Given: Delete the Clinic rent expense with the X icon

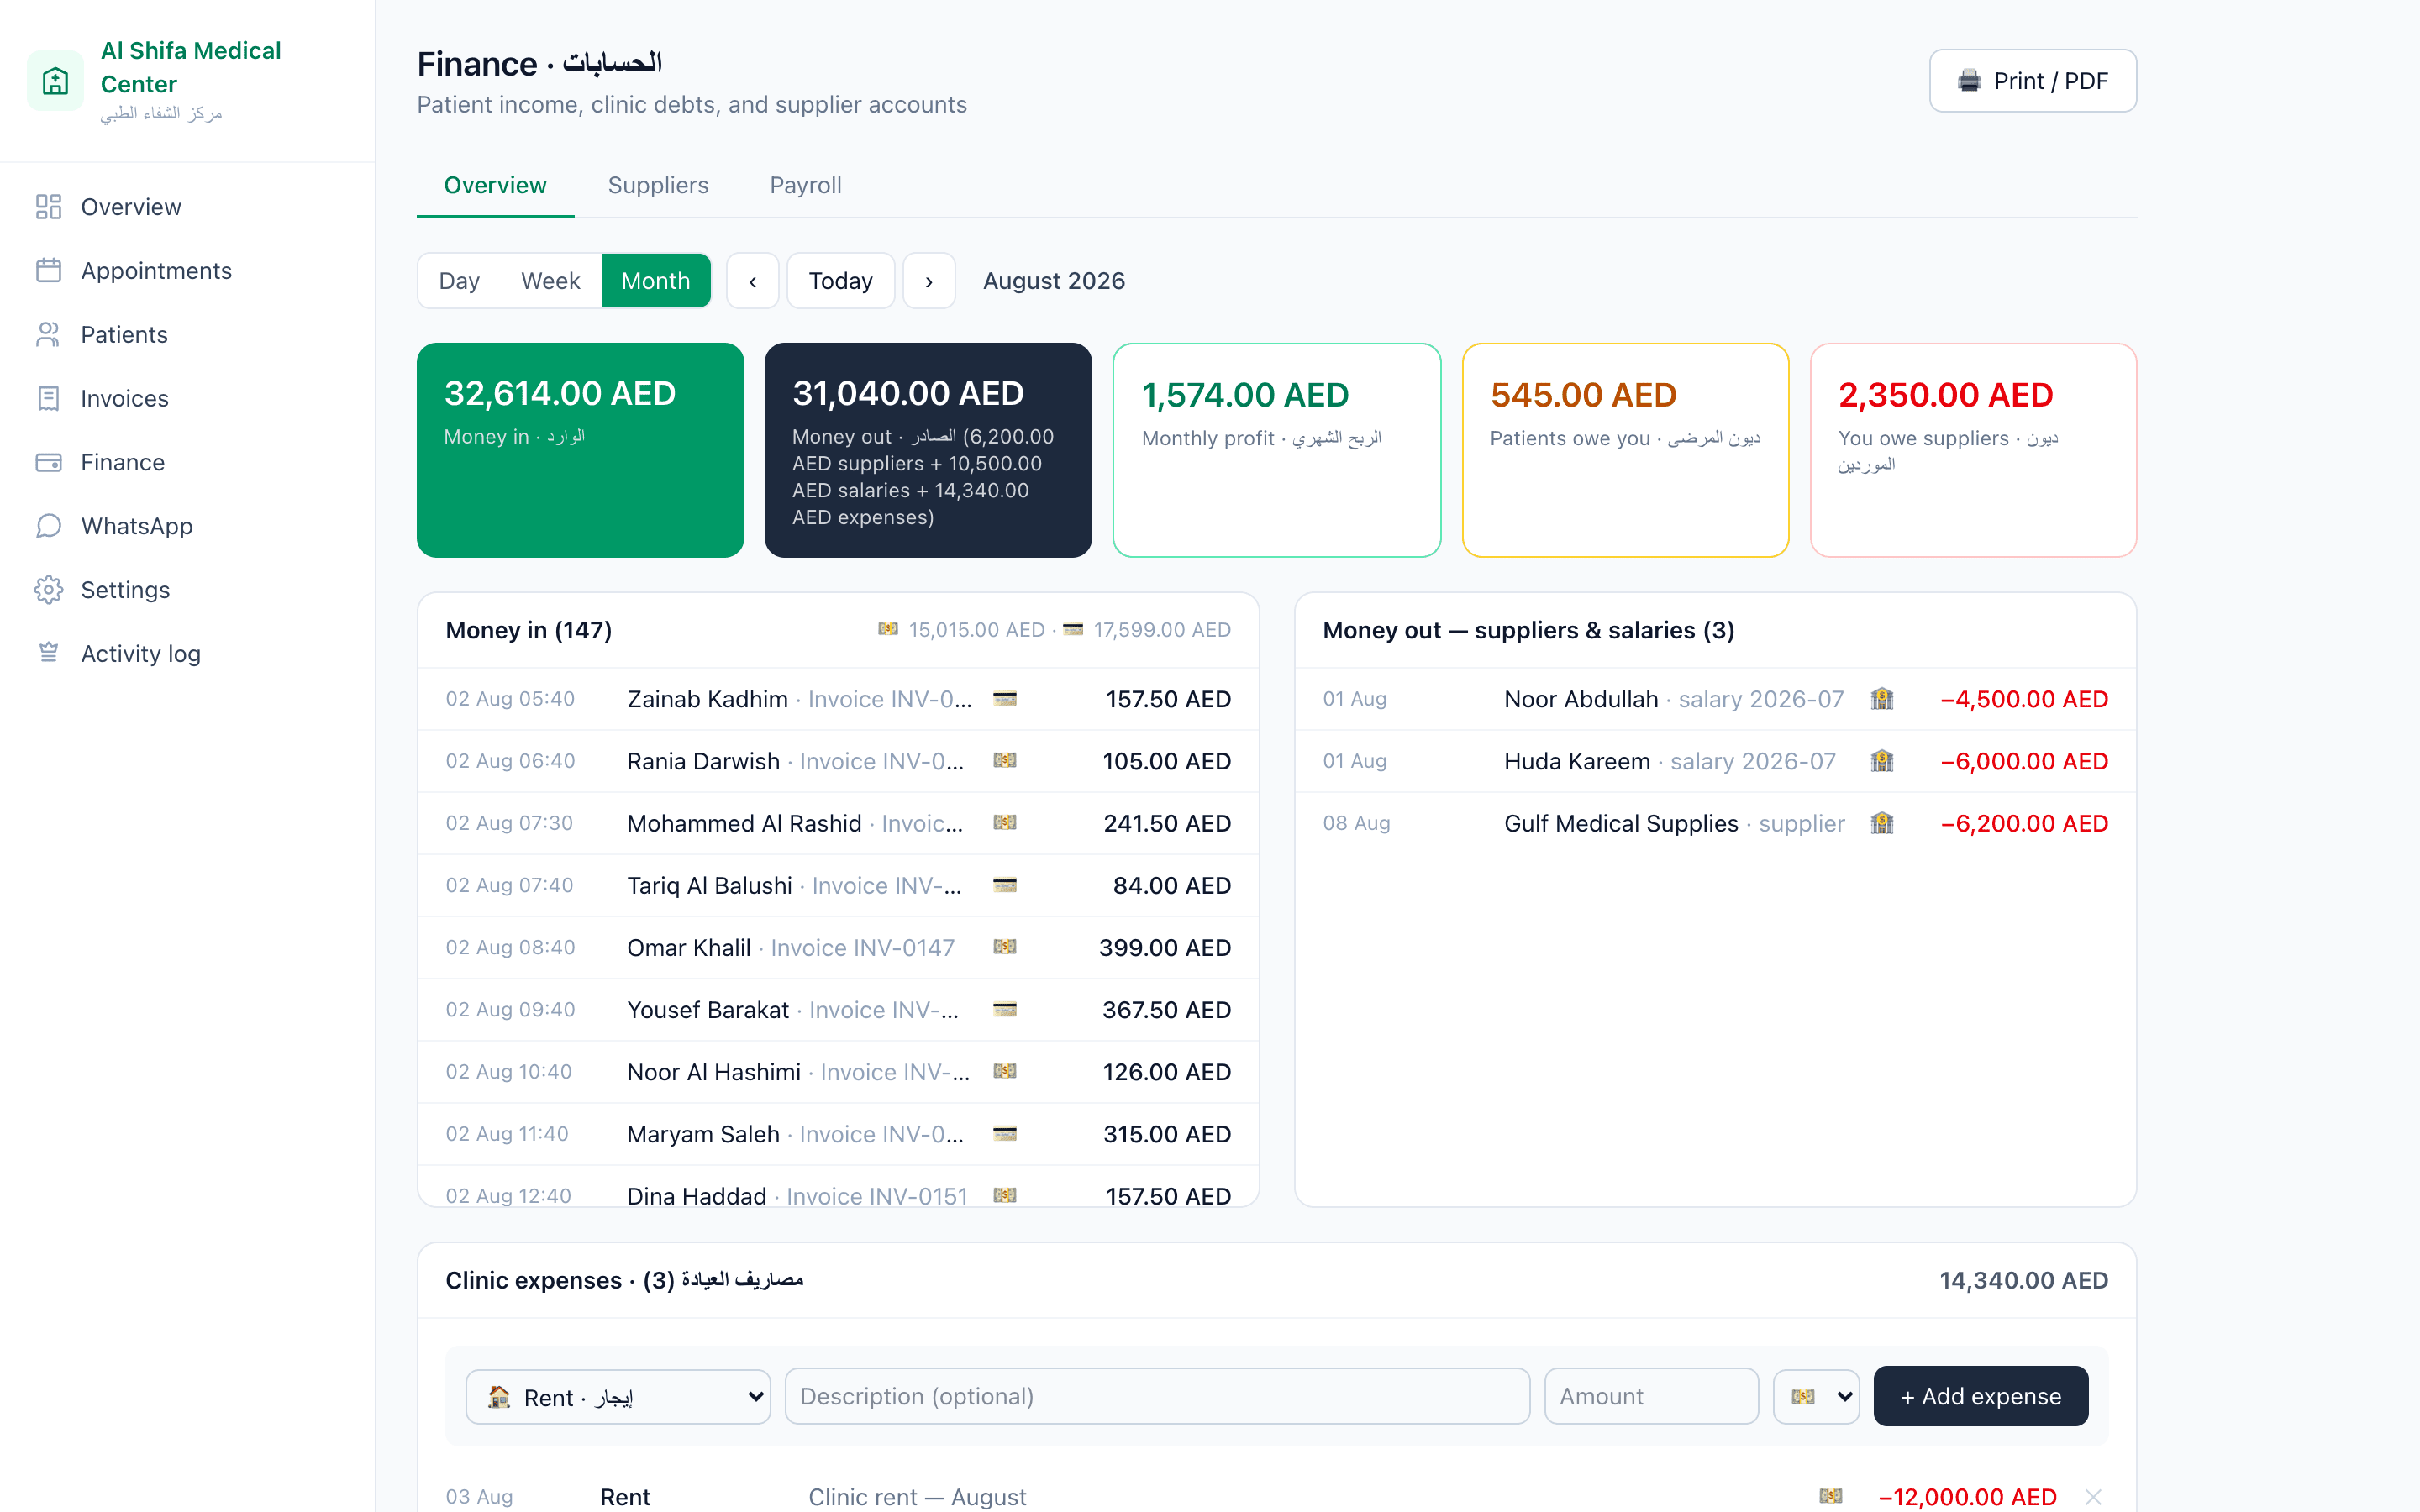Looking at the screenshot, I should (x=2093, y=1497).
